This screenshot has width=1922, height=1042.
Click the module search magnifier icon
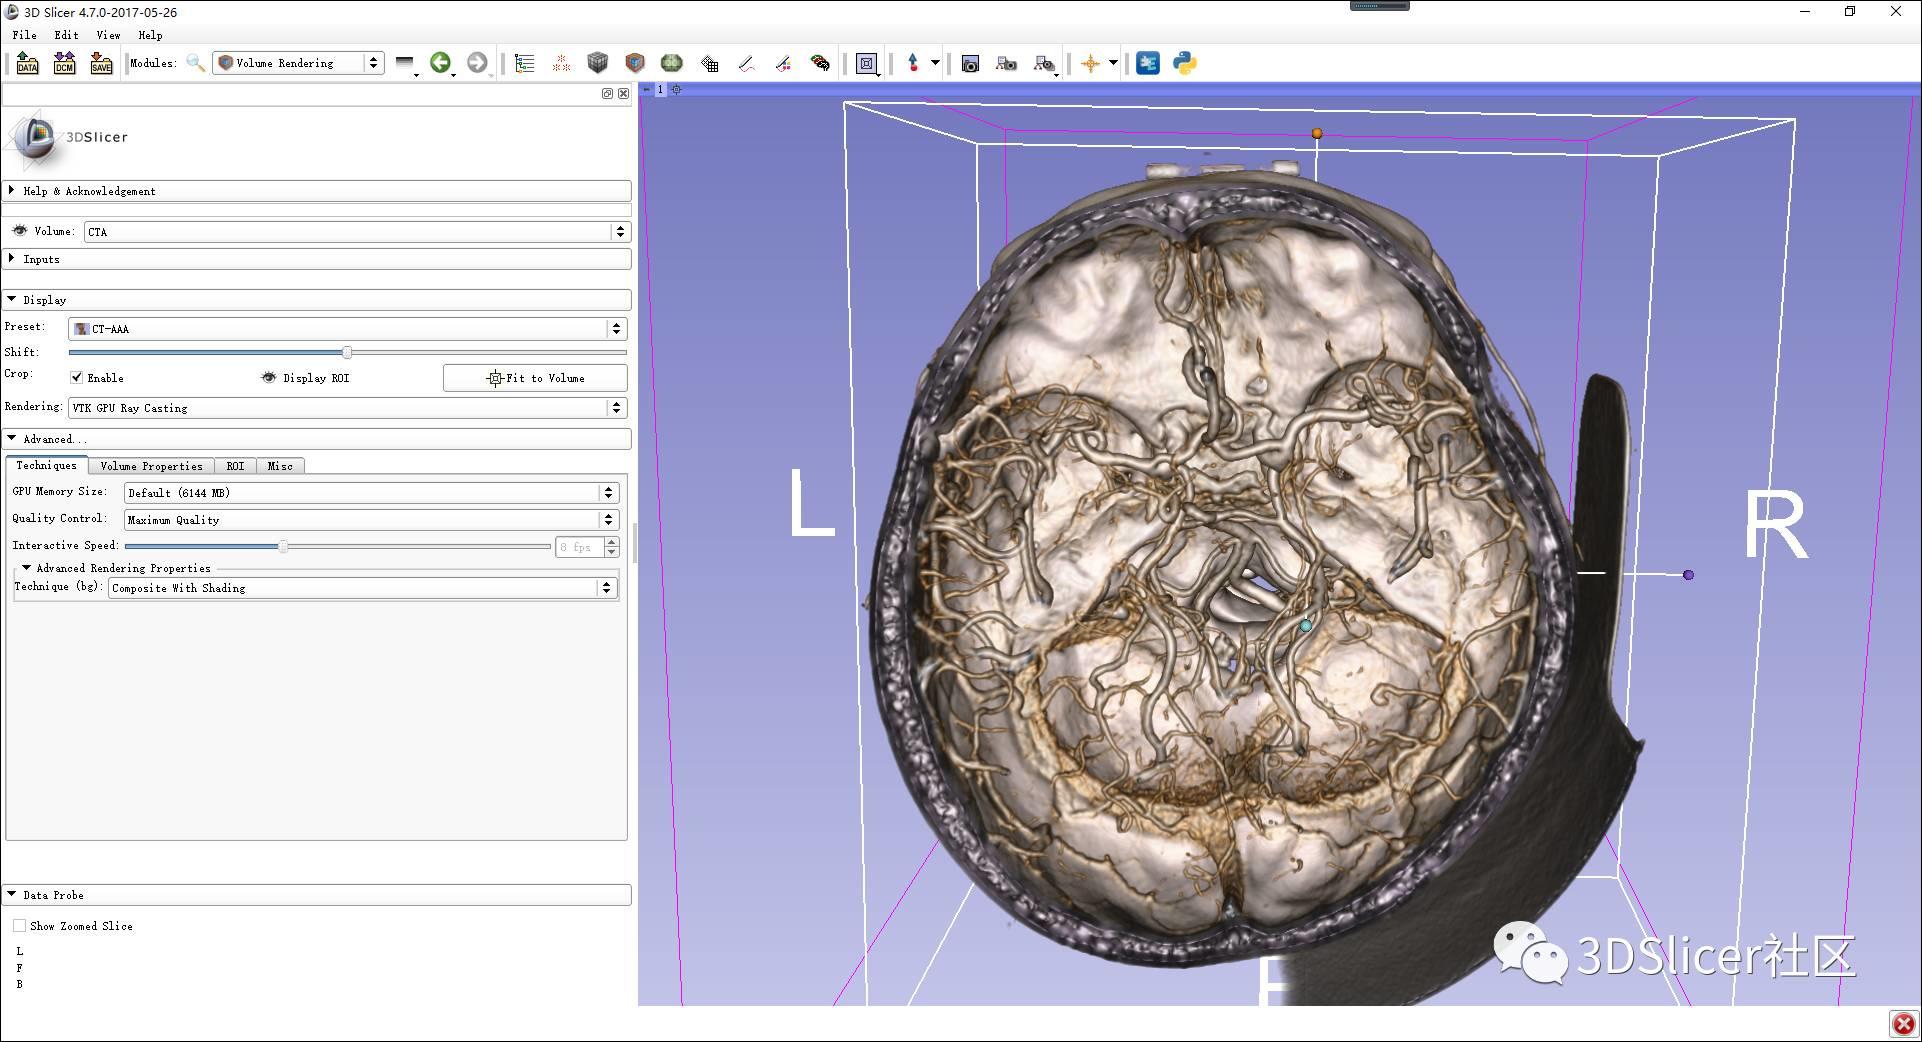[195, 63]
